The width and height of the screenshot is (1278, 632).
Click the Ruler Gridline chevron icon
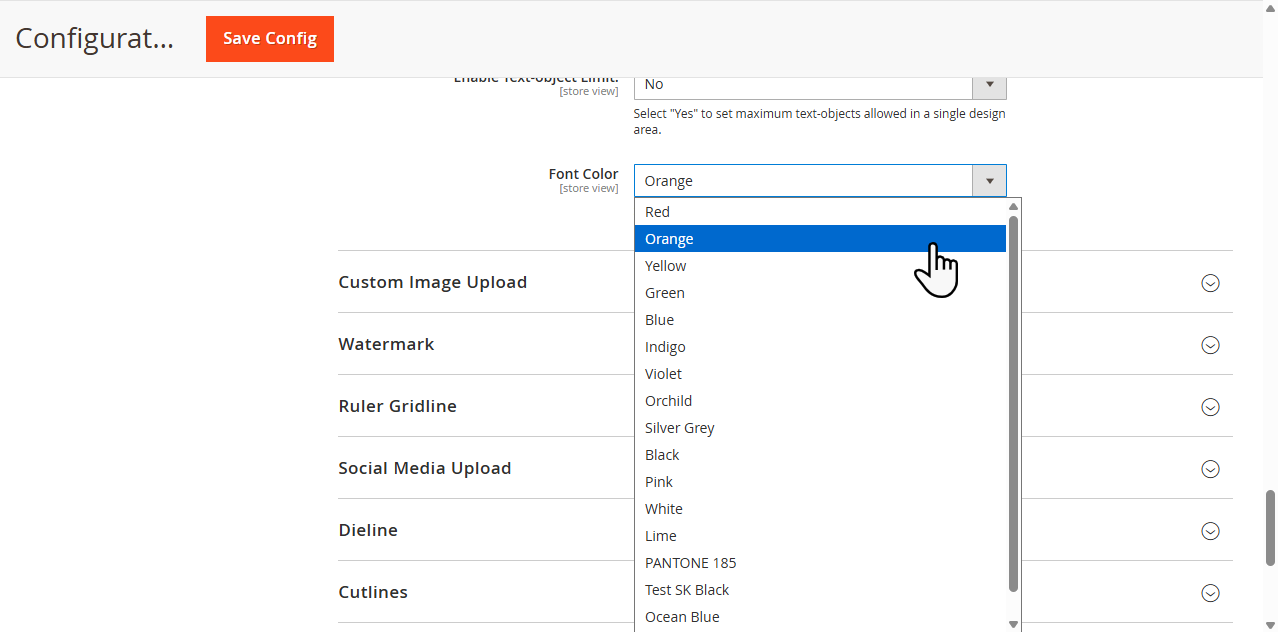pos(1210,407)
